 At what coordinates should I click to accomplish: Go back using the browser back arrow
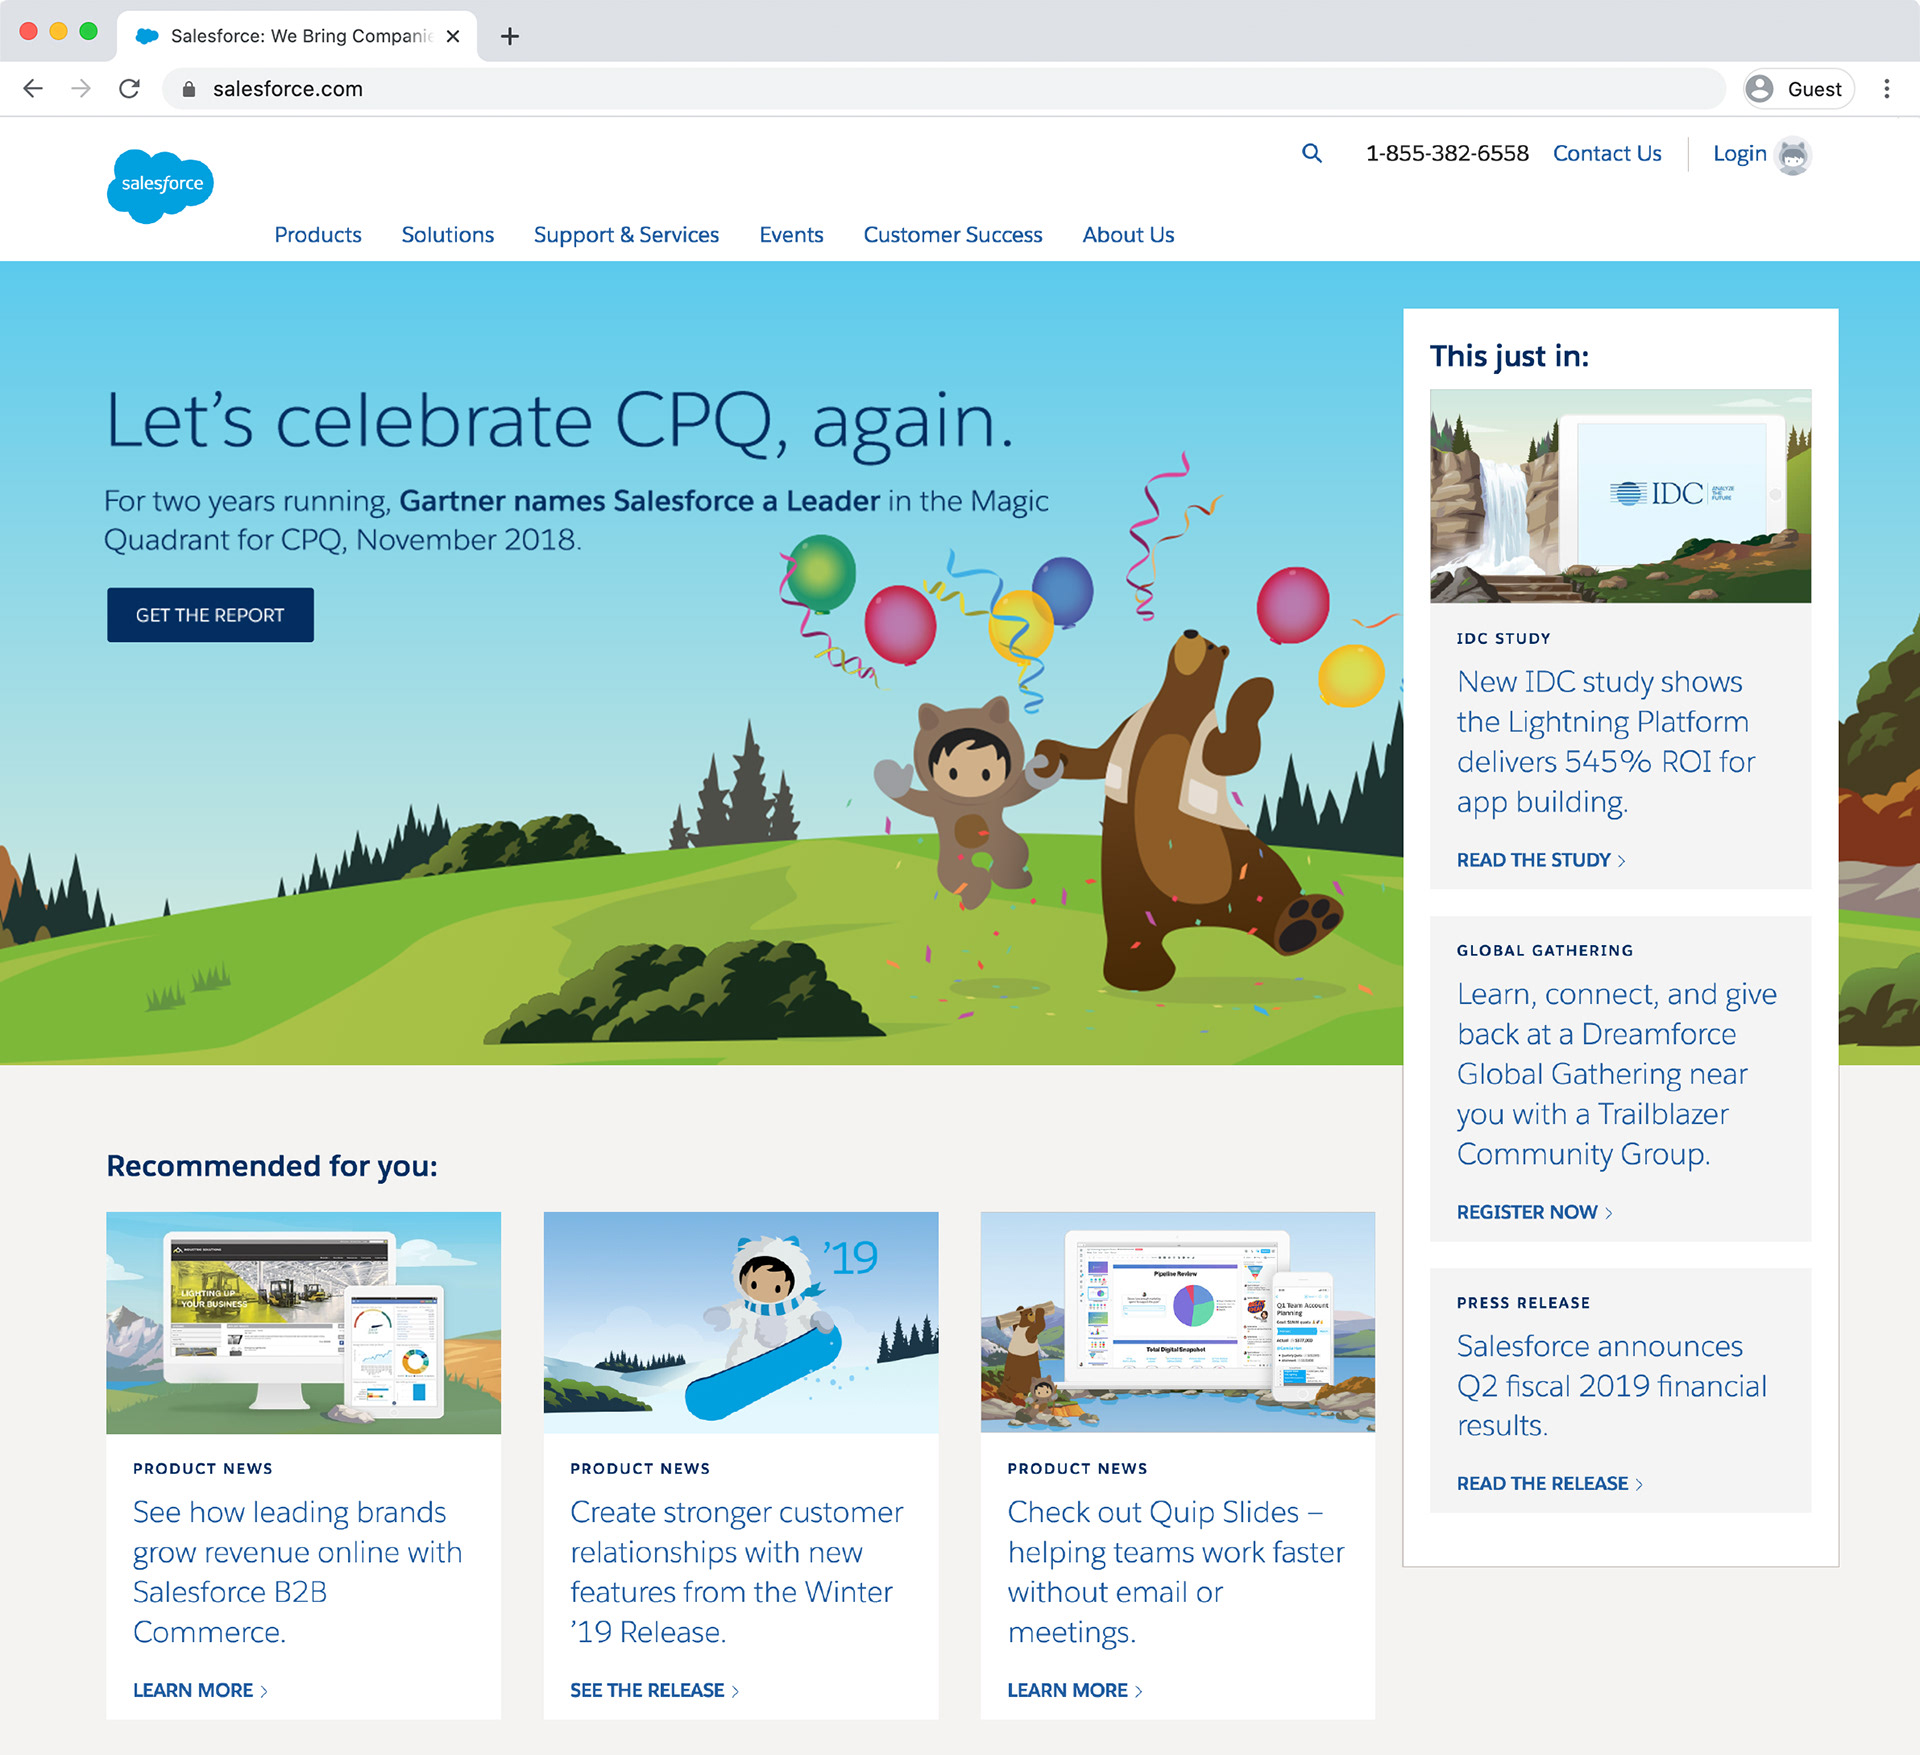click(33, 89)
